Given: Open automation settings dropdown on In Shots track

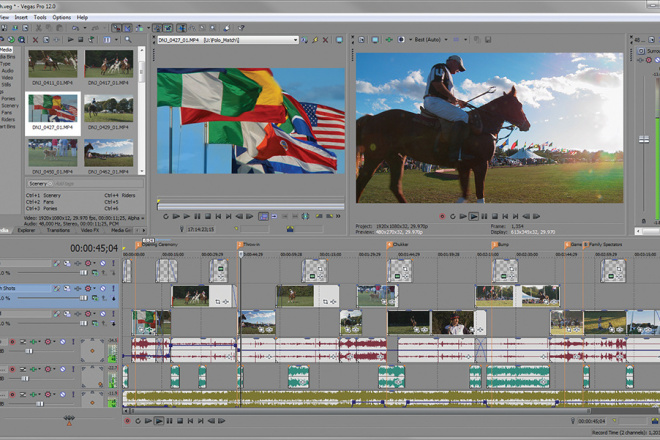Looking at the screenshot, I should click(94, 288).
